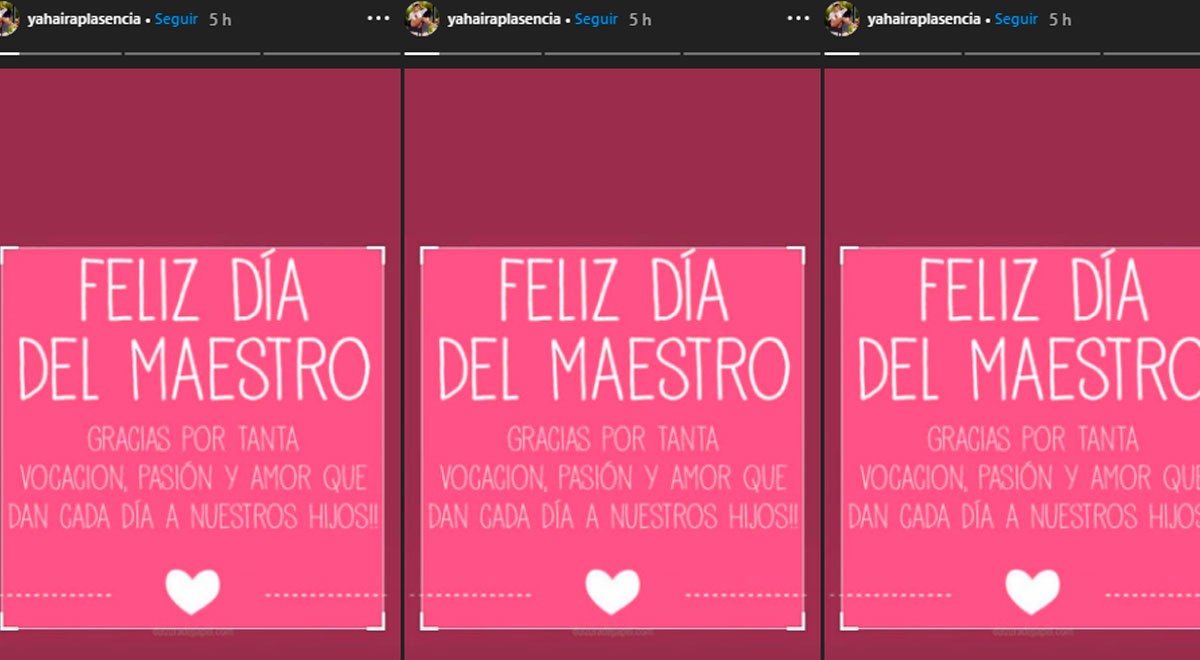Image resolution: width=1200 pixels, height=660 pixels.
Task: Tap the Feliz Día del Maestro card in rightmost story
Action: click(x=1020, y=438)
